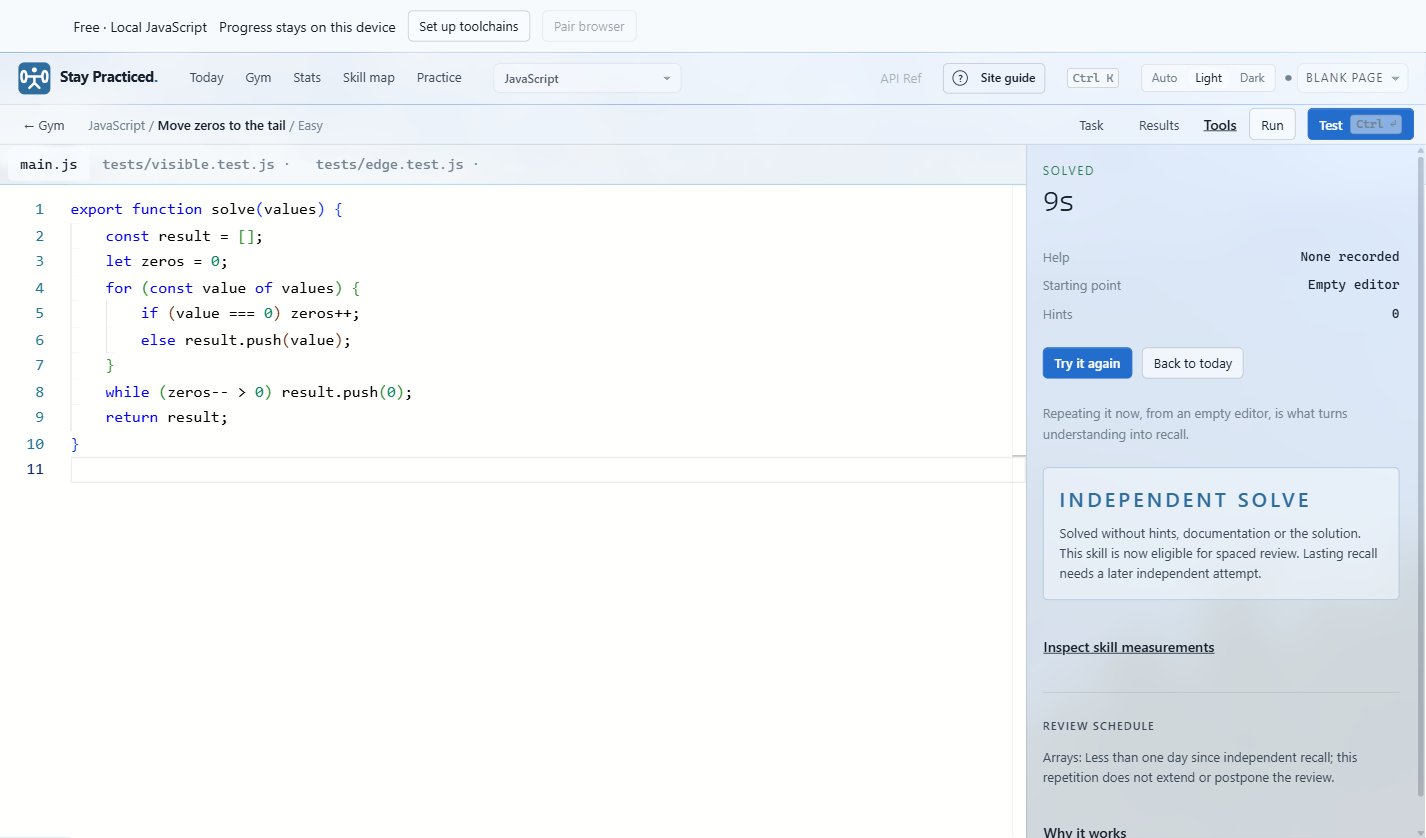Switch theme to Dark

pyautogui.click(x=1252, y=78)
